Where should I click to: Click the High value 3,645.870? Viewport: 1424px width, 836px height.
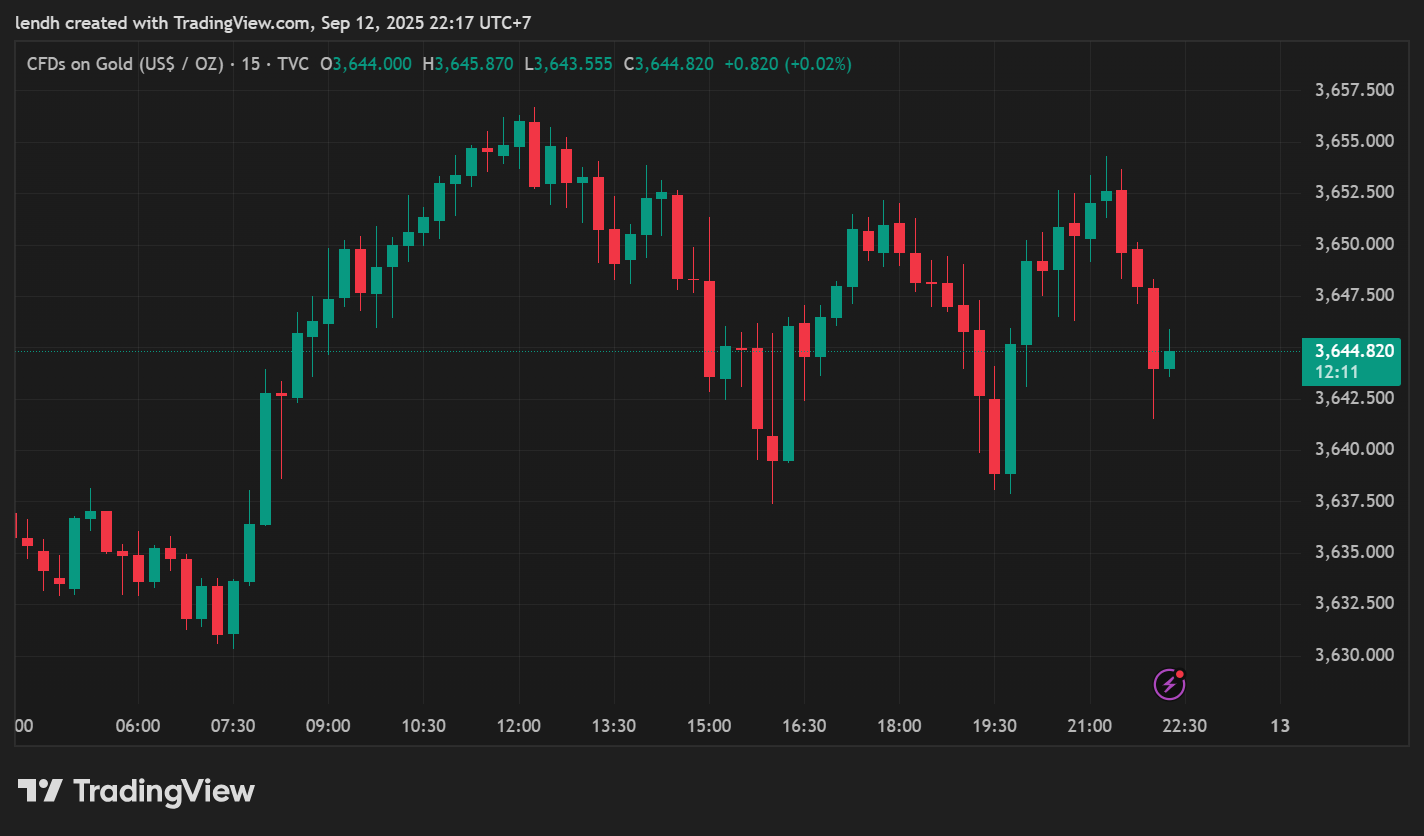click(475, 64)
